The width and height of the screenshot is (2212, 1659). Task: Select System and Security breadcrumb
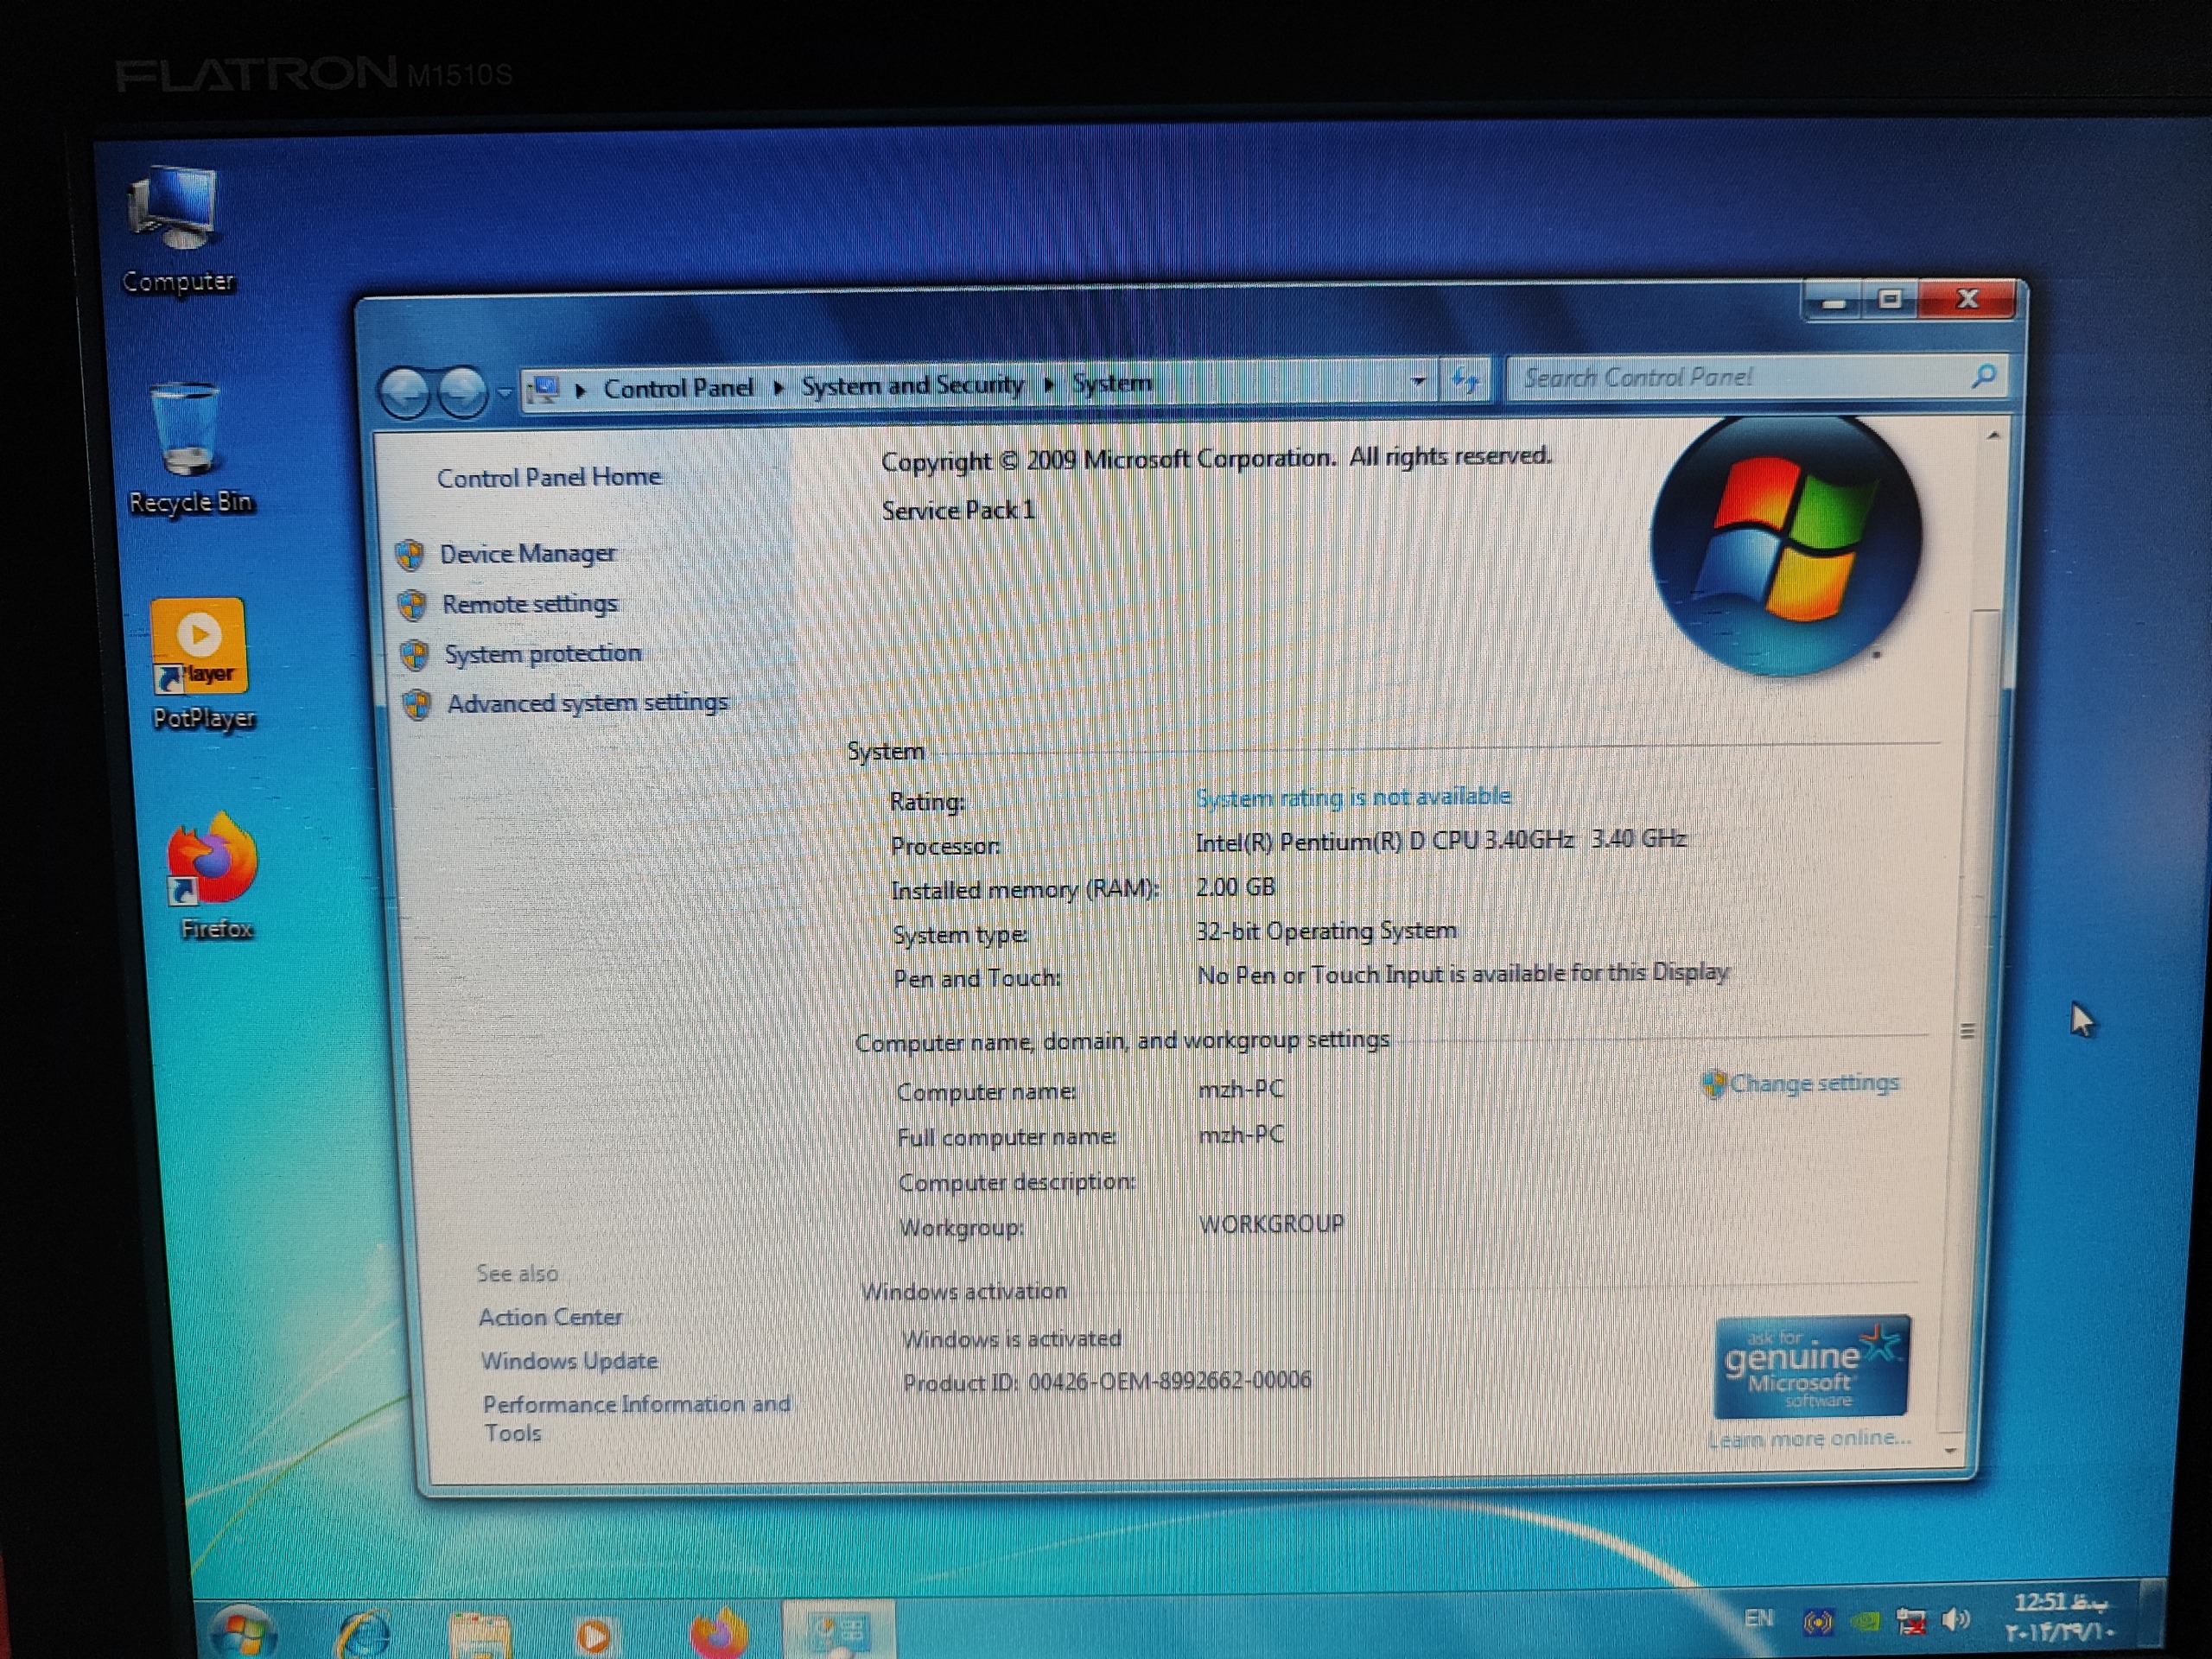point(912,385)
